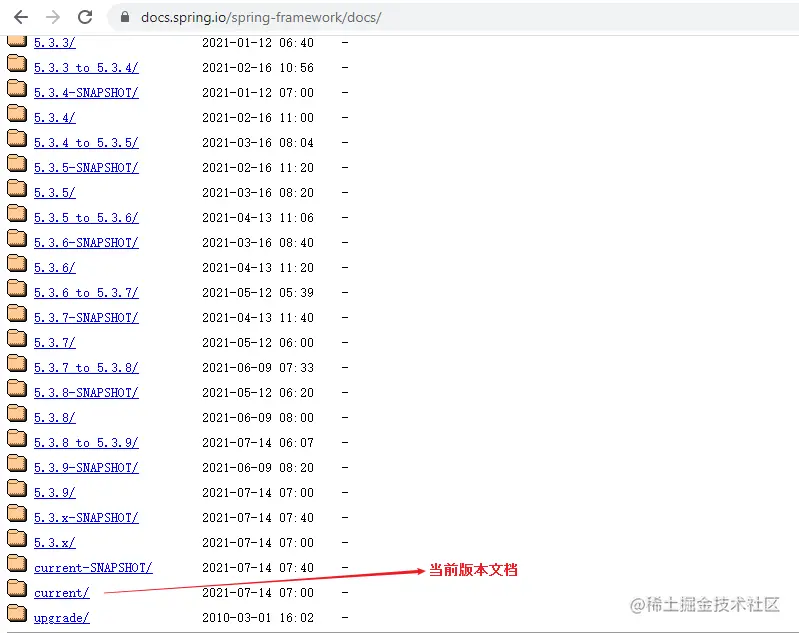This screenshot has height=633, width=799.
Task: Open the 5.3.3 to 5.3.4/ link
Action: [86, 68]
